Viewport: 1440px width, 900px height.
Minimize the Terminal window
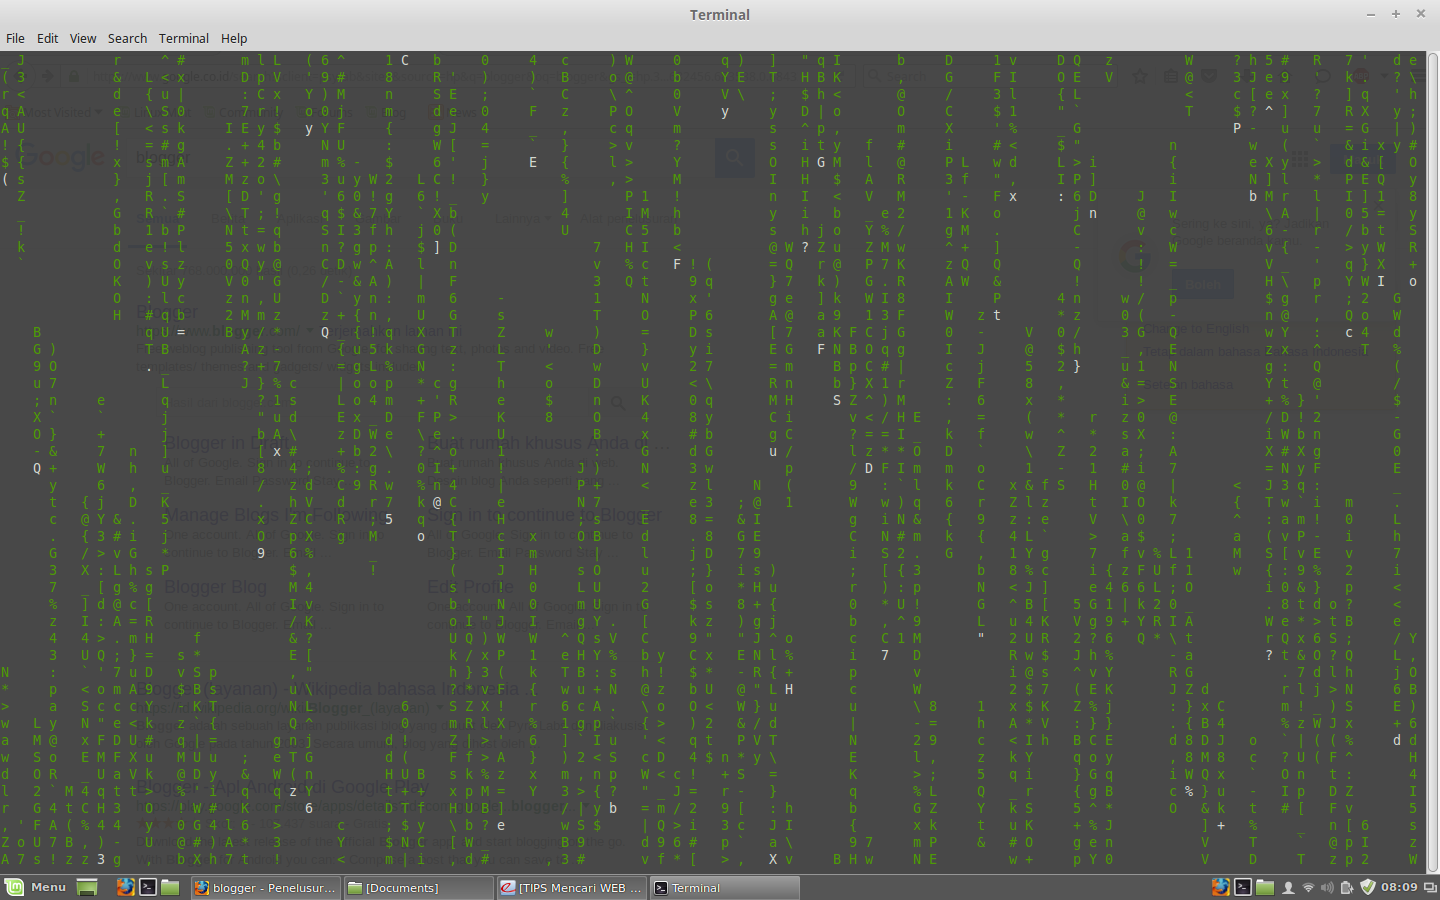(x=1371, y=14)
